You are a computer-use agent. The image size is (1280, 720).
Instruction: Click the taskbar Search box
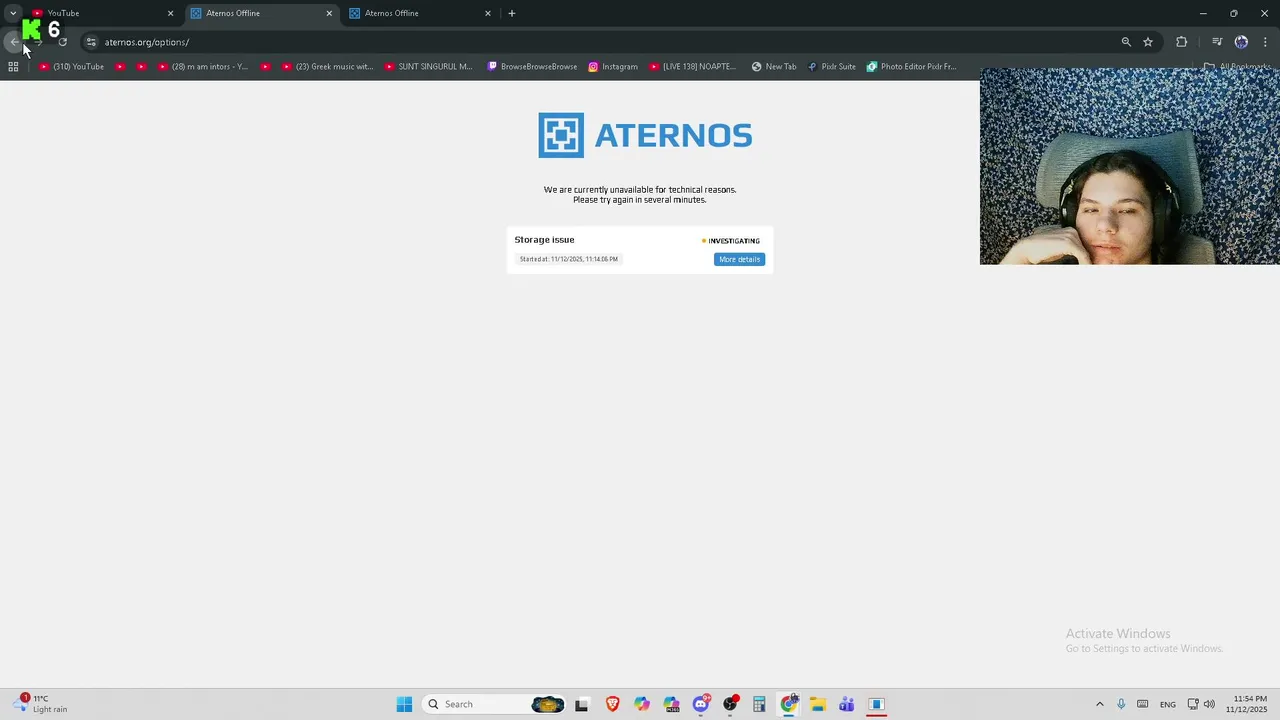(495, 704)
